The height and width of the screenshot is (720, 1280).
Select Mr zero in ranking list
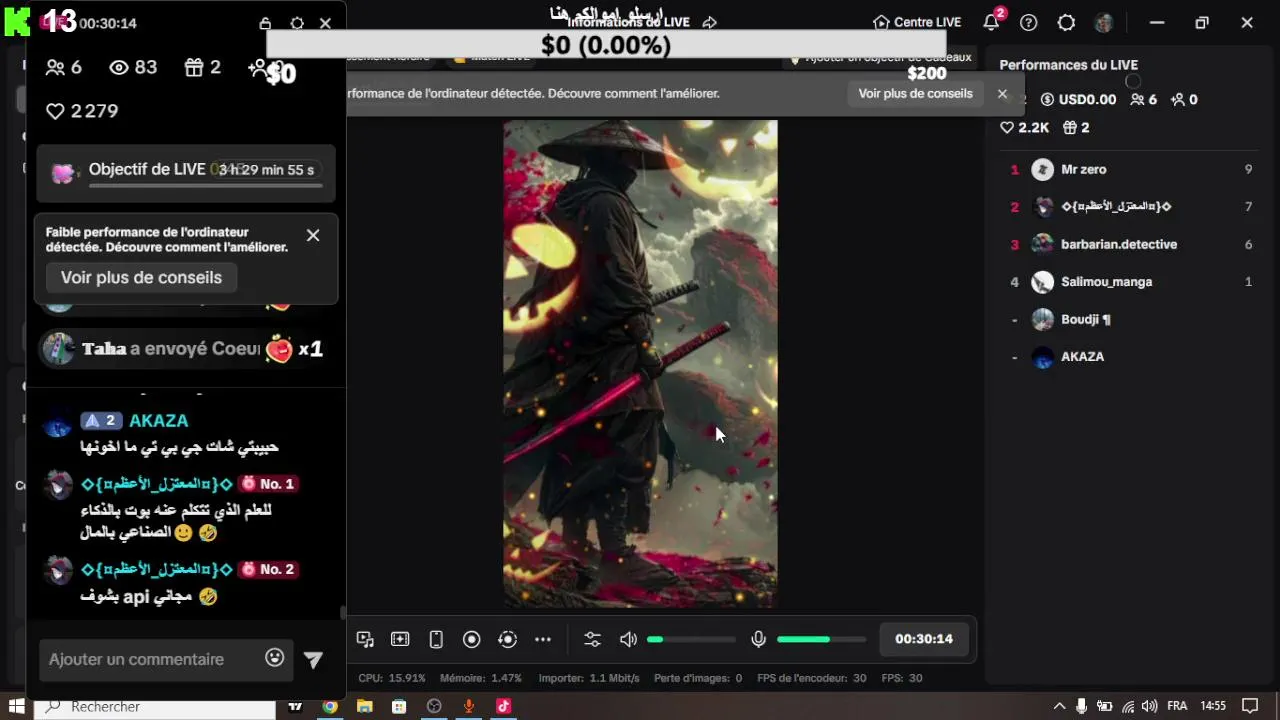point(1130,169)
